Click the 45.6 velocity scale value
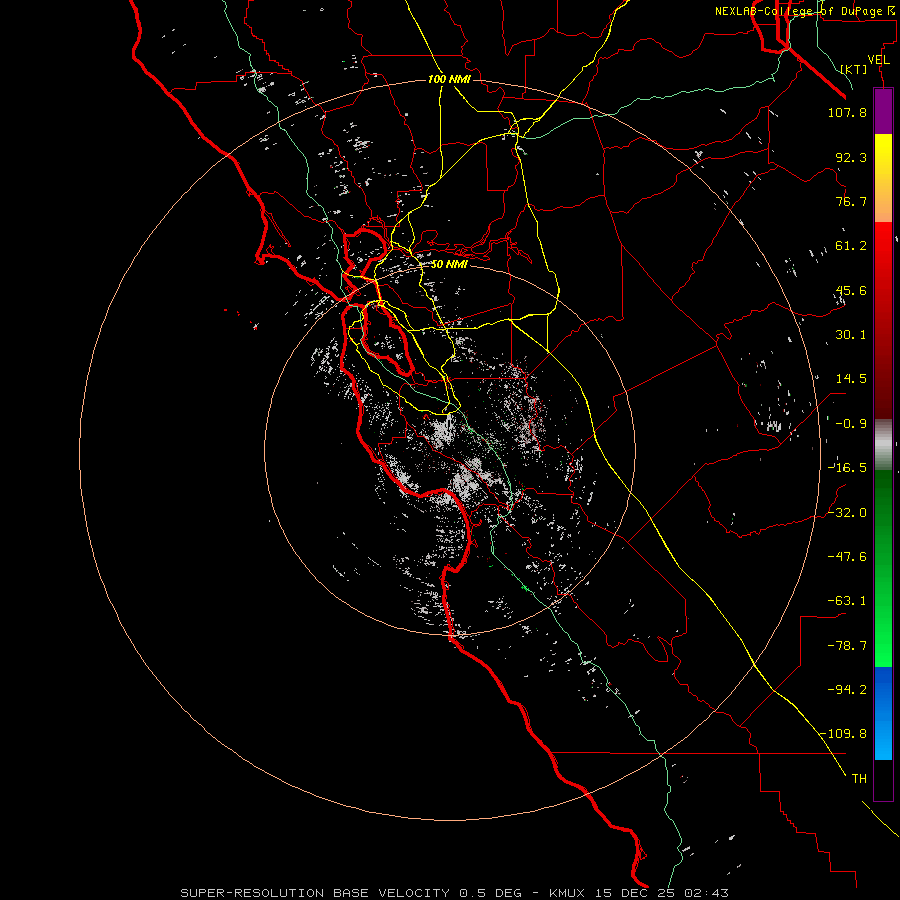The image size is (900, 900). [851, 290]
